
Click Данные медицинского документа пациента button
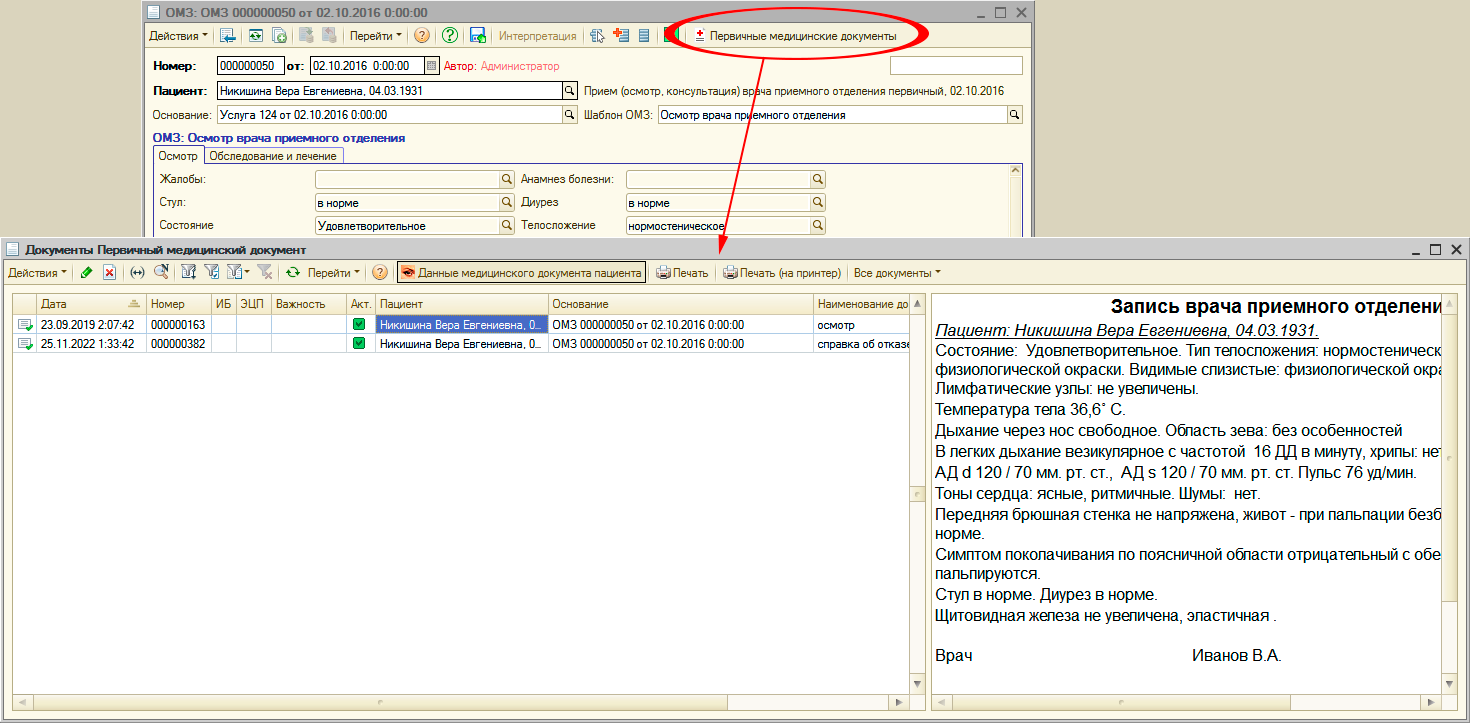[x=521, y=272]
